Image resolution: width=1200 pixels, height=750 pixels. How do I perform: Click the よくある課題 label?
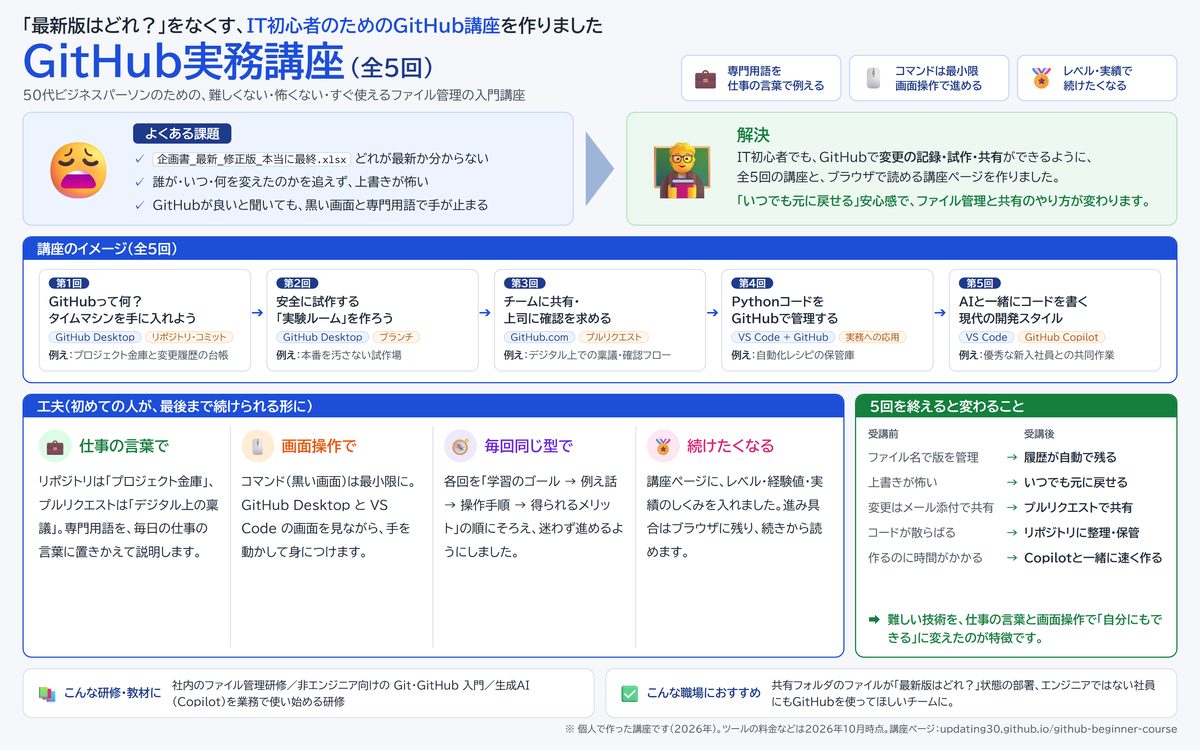[182, 133]
